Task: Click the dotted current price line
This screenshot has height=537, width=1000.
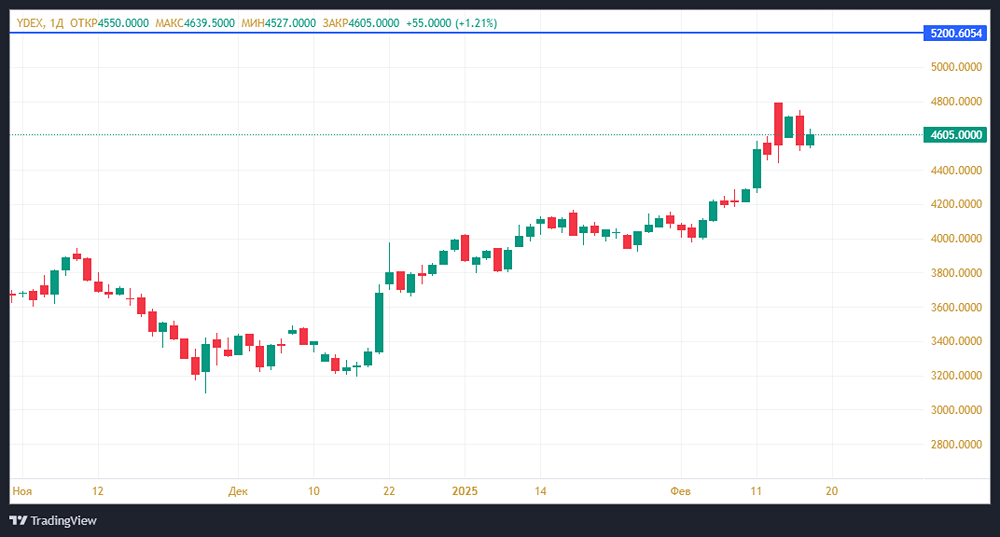Action: point(300,134)
